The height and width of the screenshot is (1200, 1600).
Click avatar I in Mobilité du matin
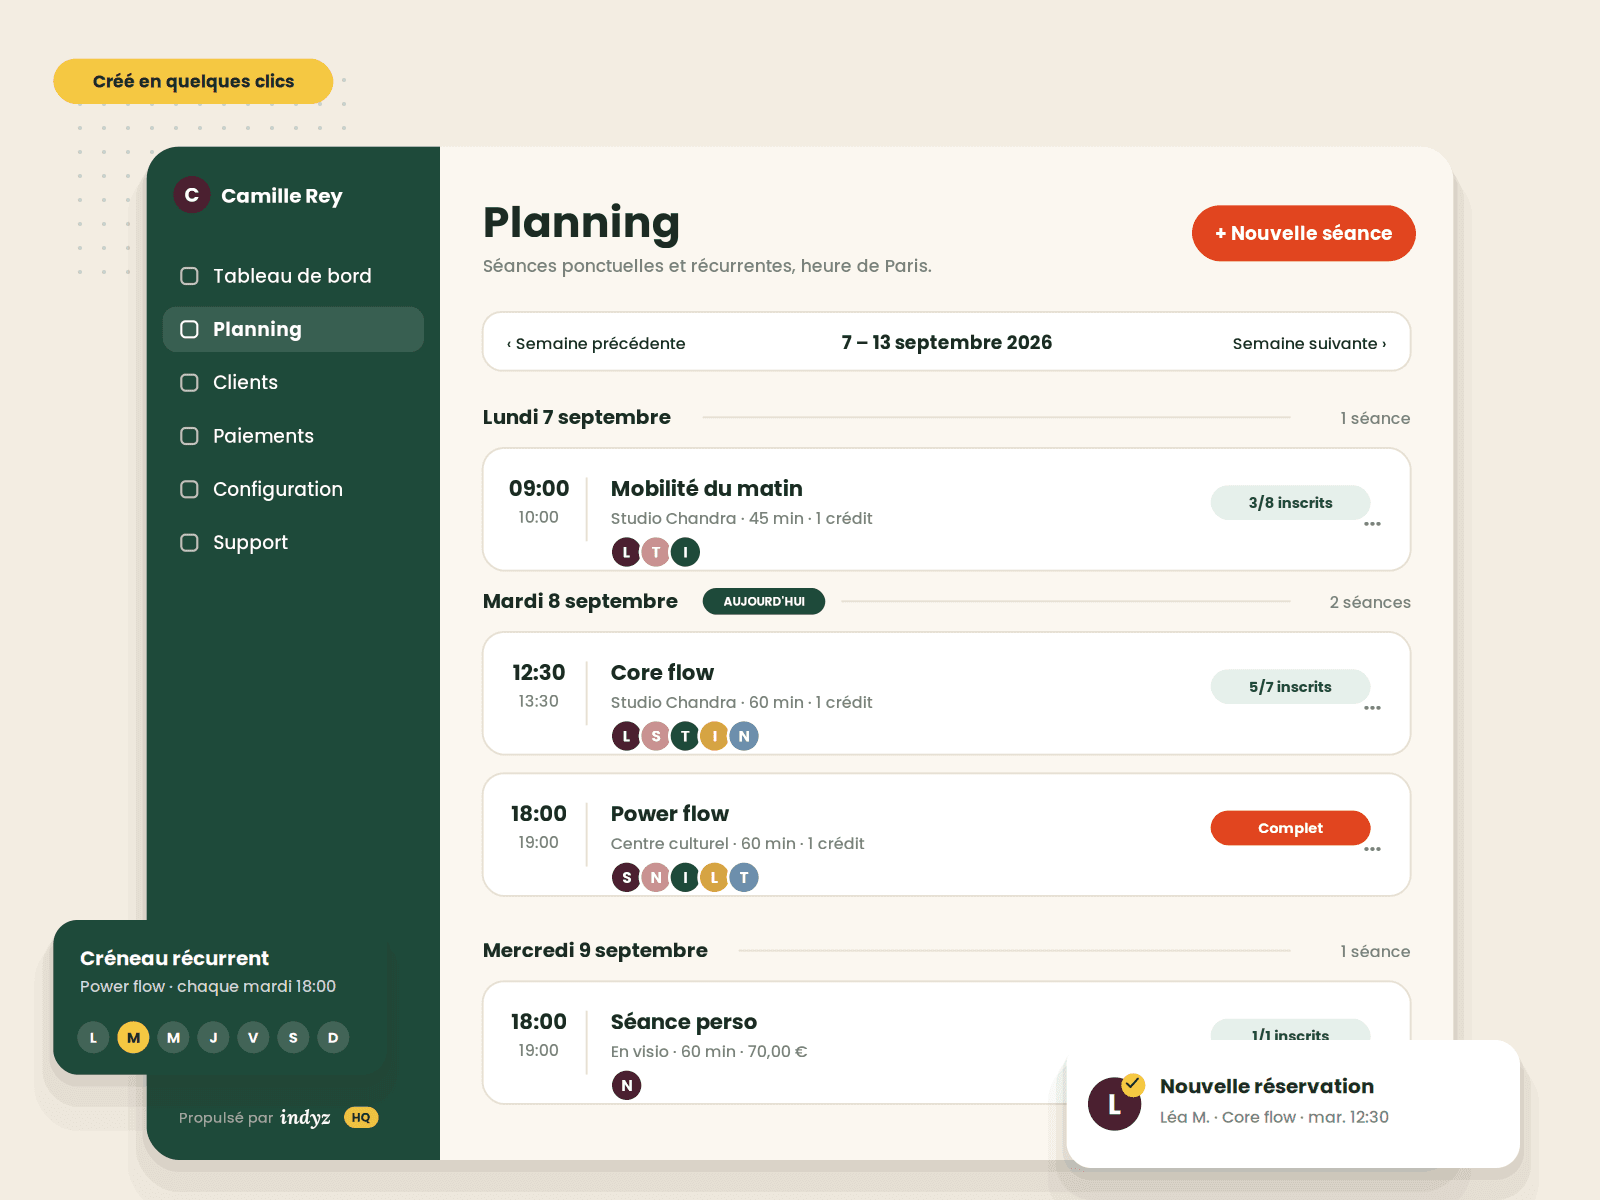pos(685,552)
